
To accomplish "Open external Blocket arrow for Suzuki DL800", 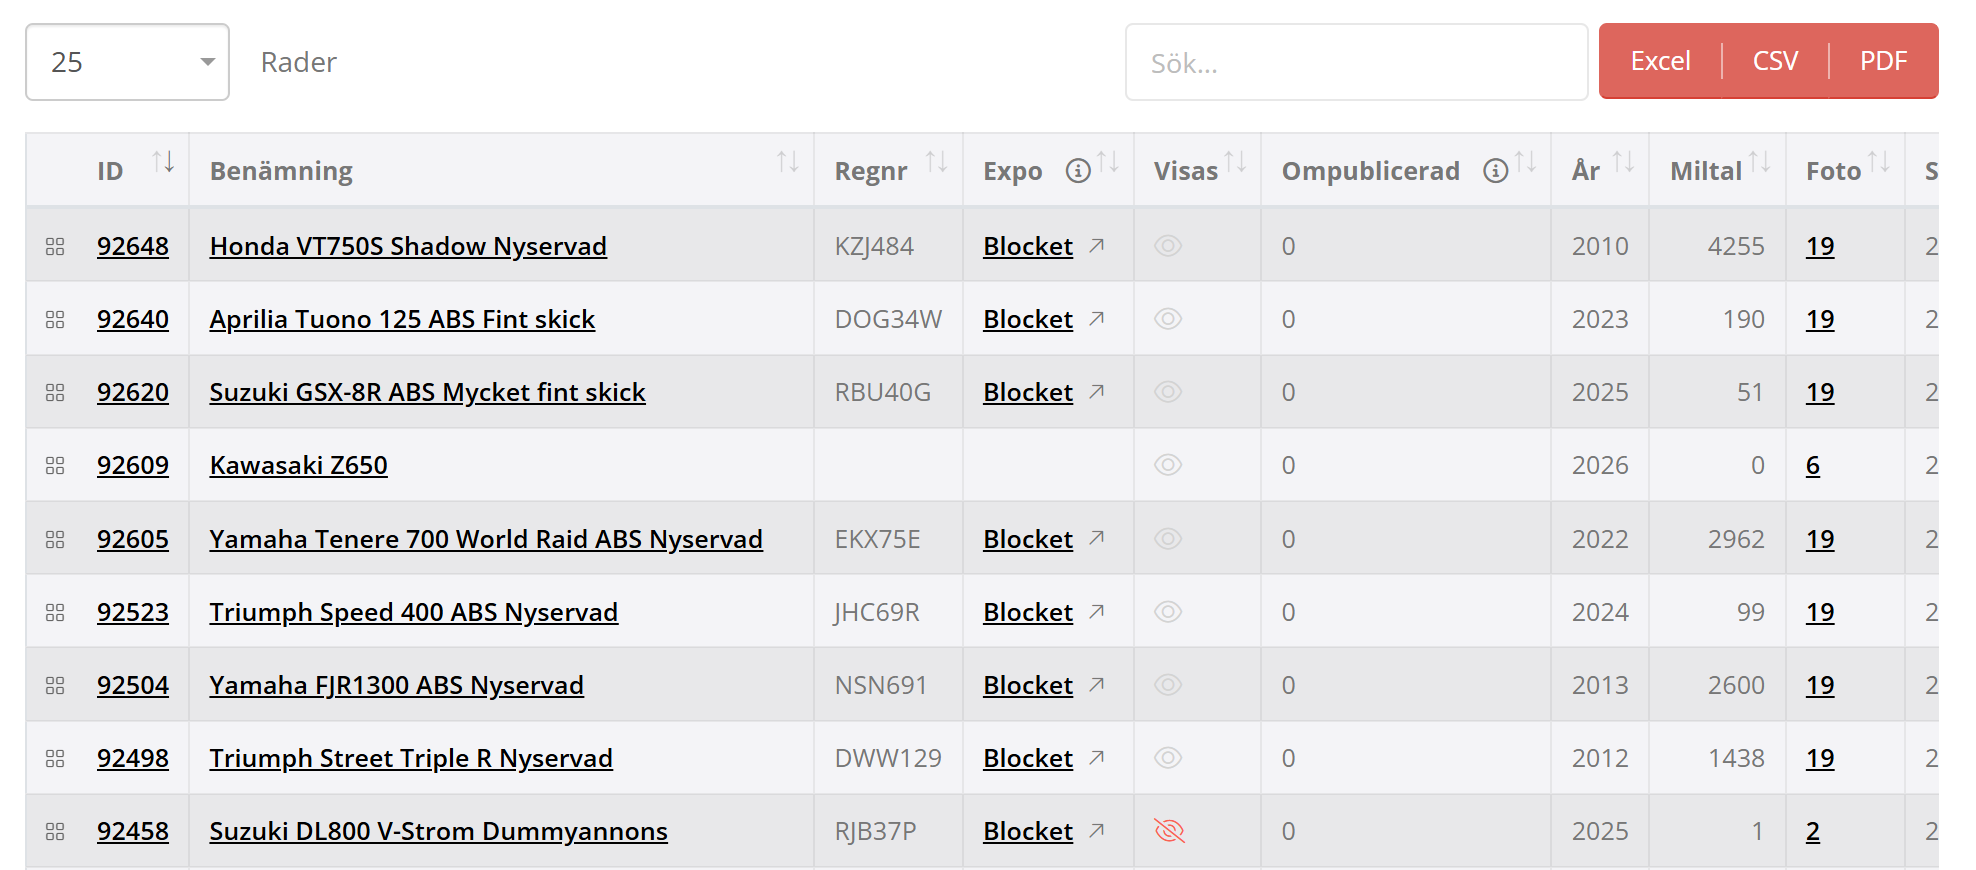I will (x=1097, y=830).
